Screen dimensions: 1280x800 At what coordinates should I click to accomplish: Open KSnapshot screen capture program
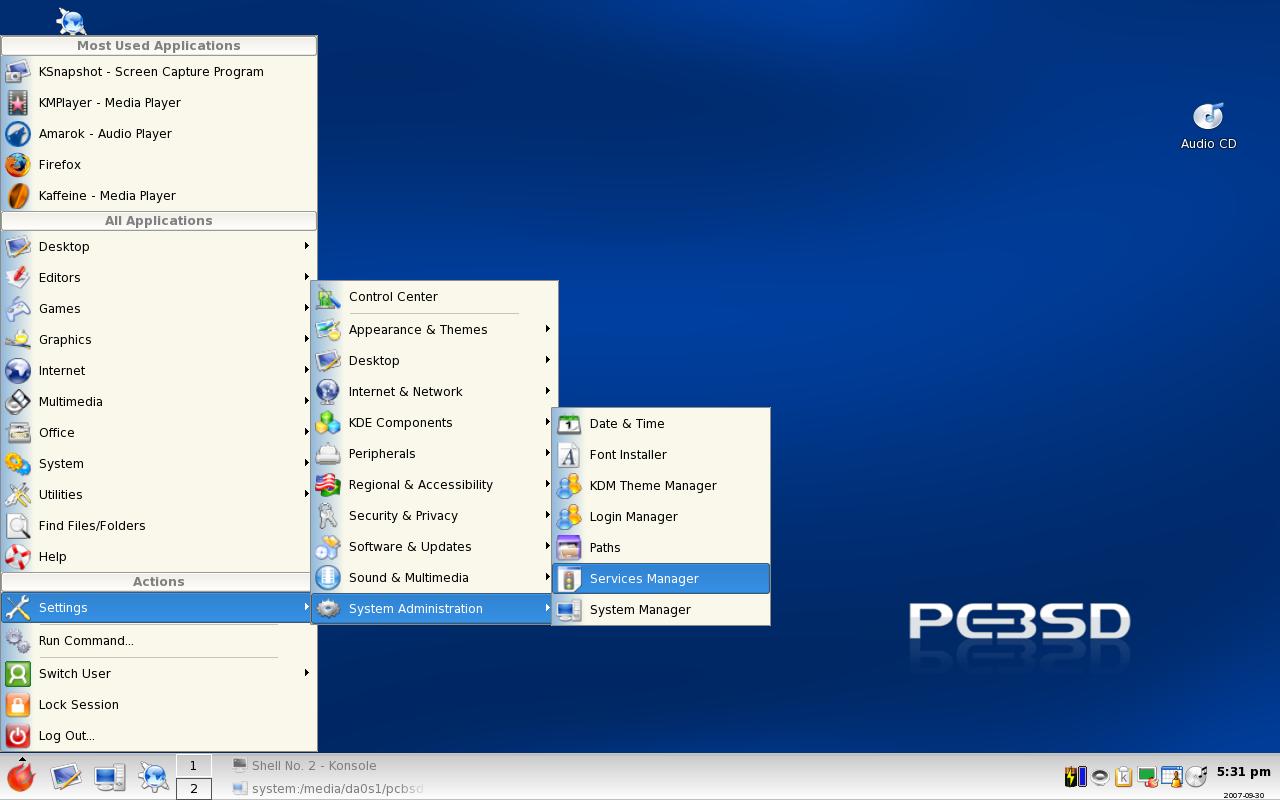(x=159, y=71)
